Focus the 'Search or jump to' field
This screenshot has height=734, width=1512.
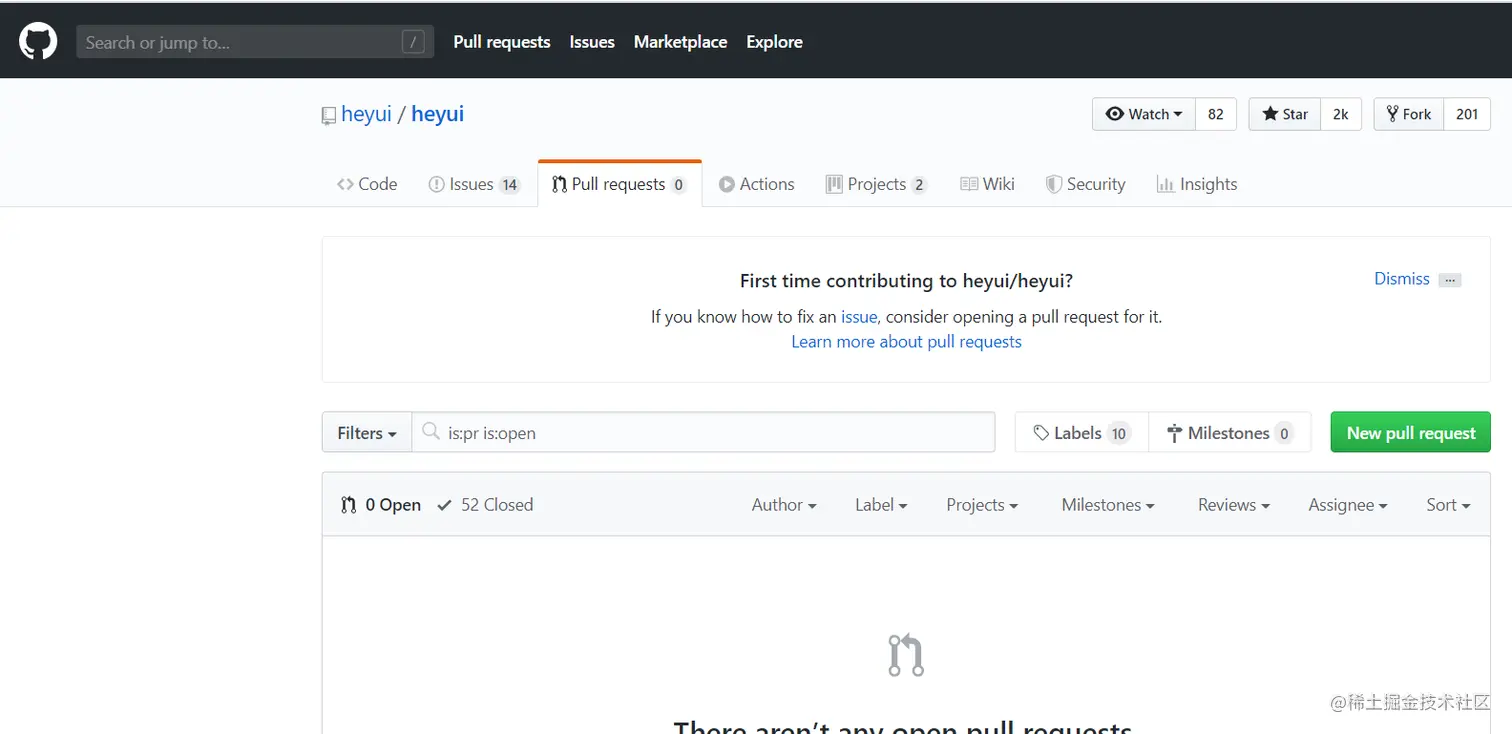255,42
